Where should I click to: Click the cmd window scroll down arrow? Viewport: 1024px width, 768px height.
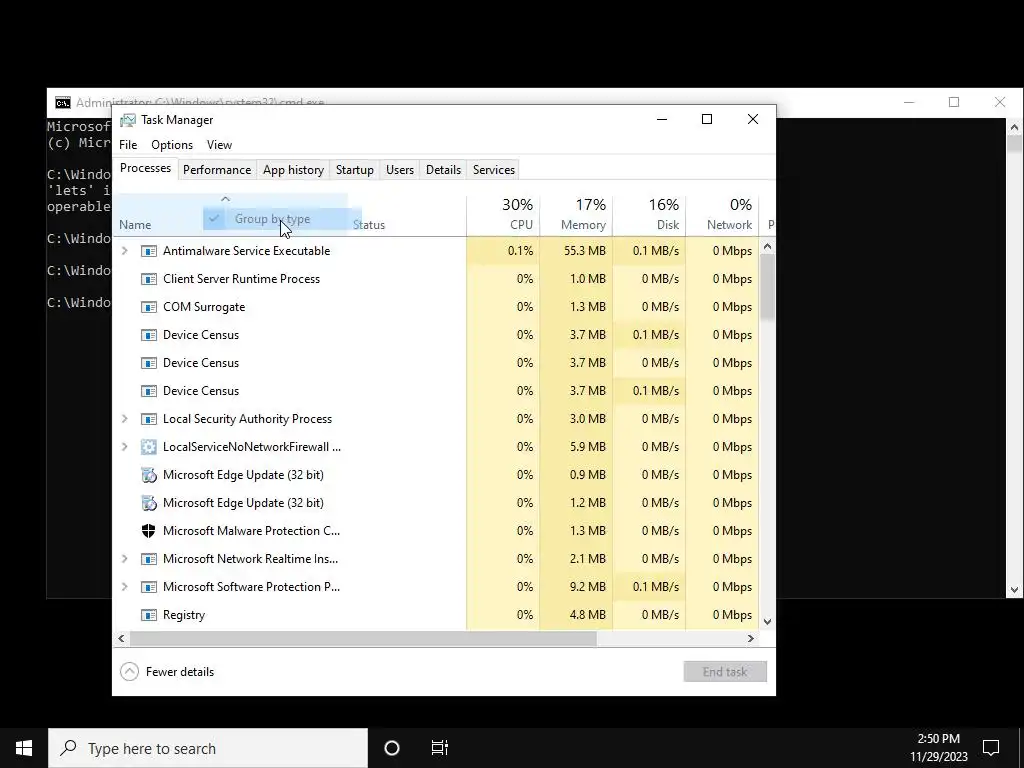[x=1014, y=590]
